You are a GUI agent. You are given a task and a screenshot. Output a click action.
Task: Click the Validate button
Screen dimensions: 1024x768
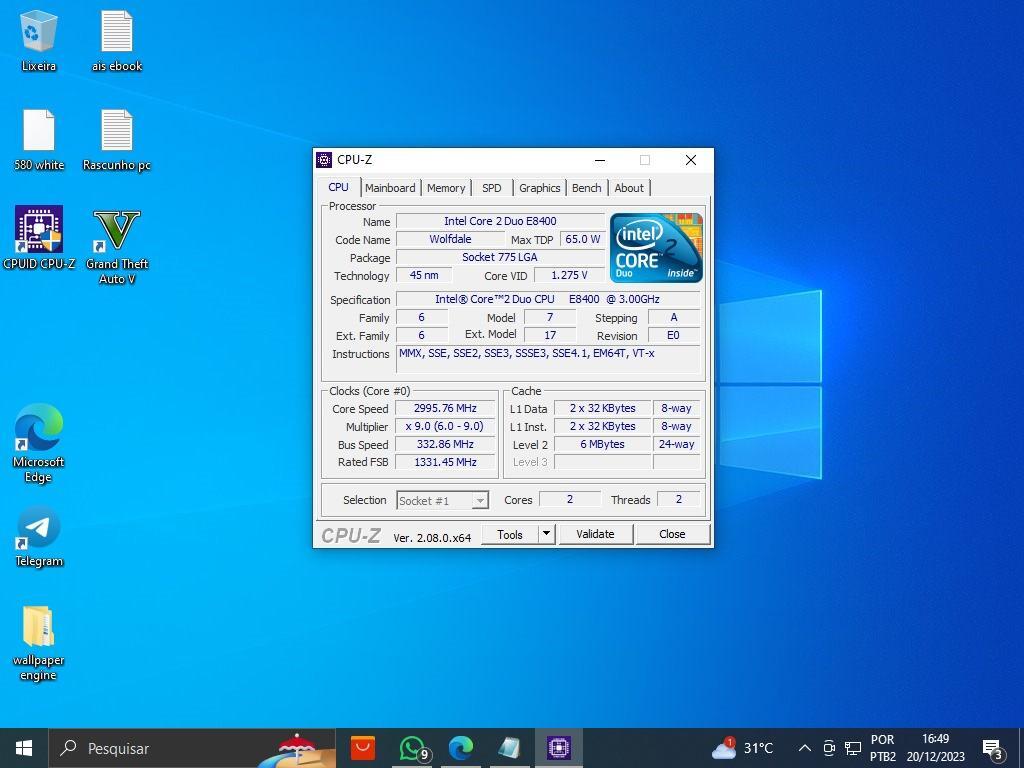(x=596, y=534)
